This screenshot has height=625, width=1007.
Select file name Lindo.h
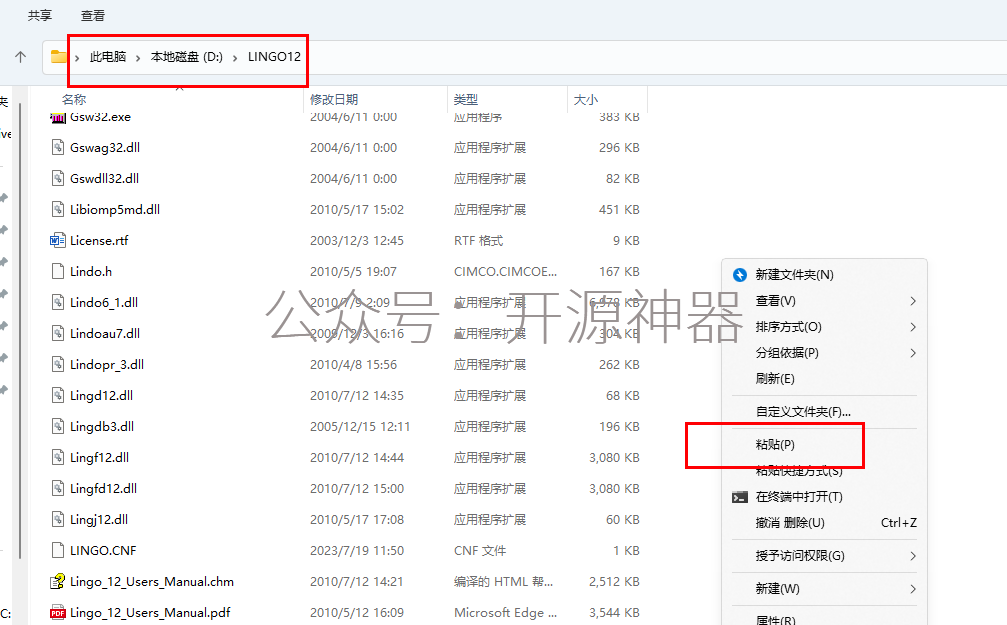(91, 271)
